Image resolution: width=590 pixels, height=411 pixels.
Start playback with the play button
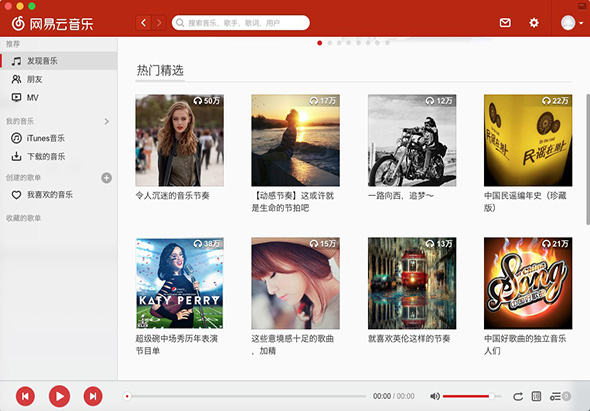tap(59, 396)
